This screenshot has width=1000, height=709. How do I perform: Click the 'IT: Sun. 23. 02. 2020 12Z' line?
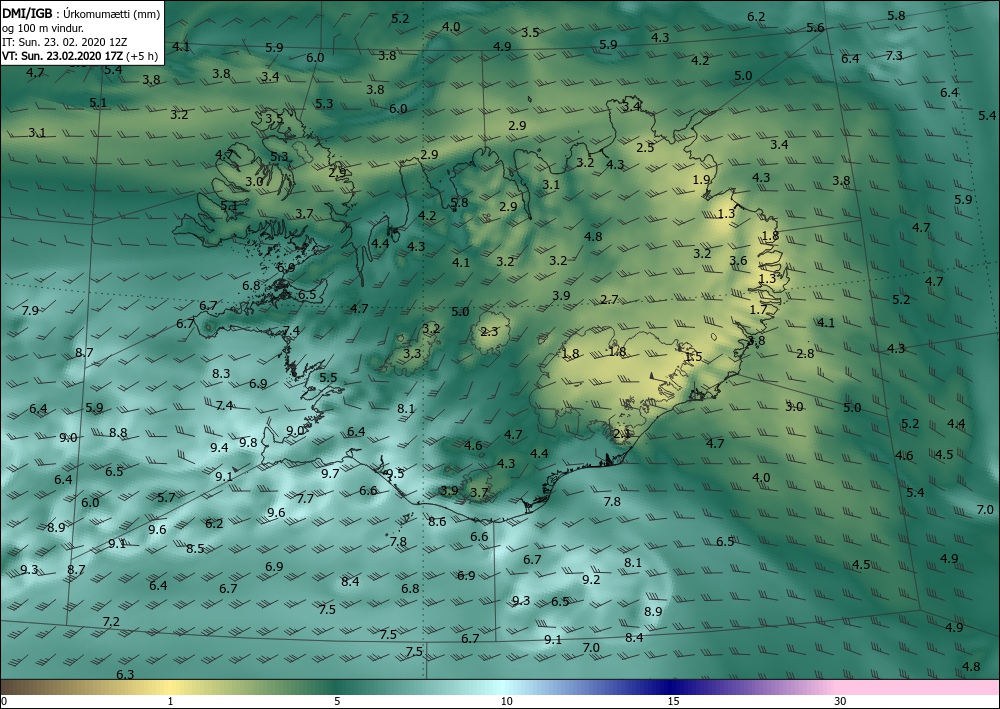[x=64, y=42]
